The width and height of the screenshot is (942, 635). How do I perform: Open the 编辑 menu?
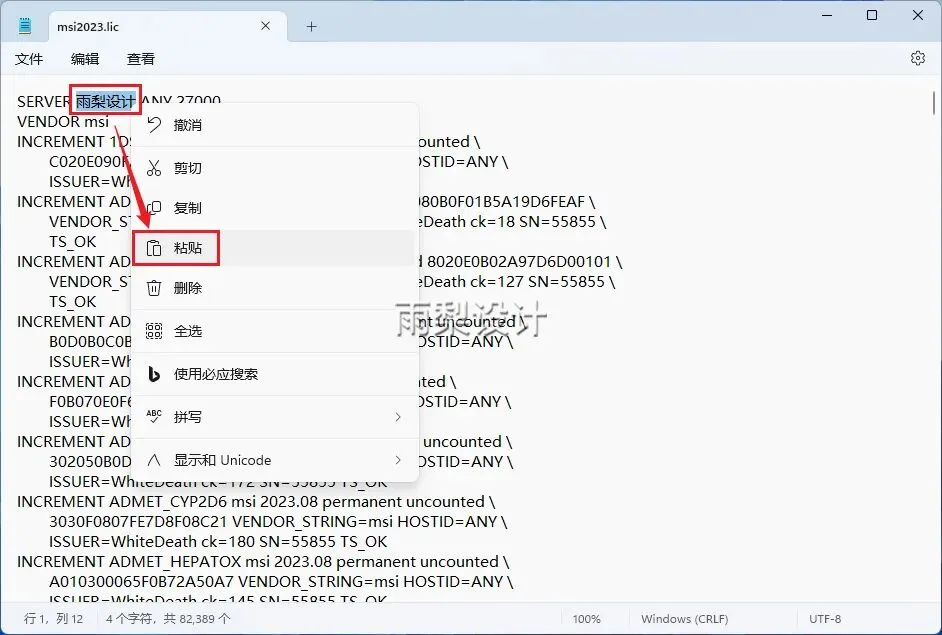[x=85, y=59]
